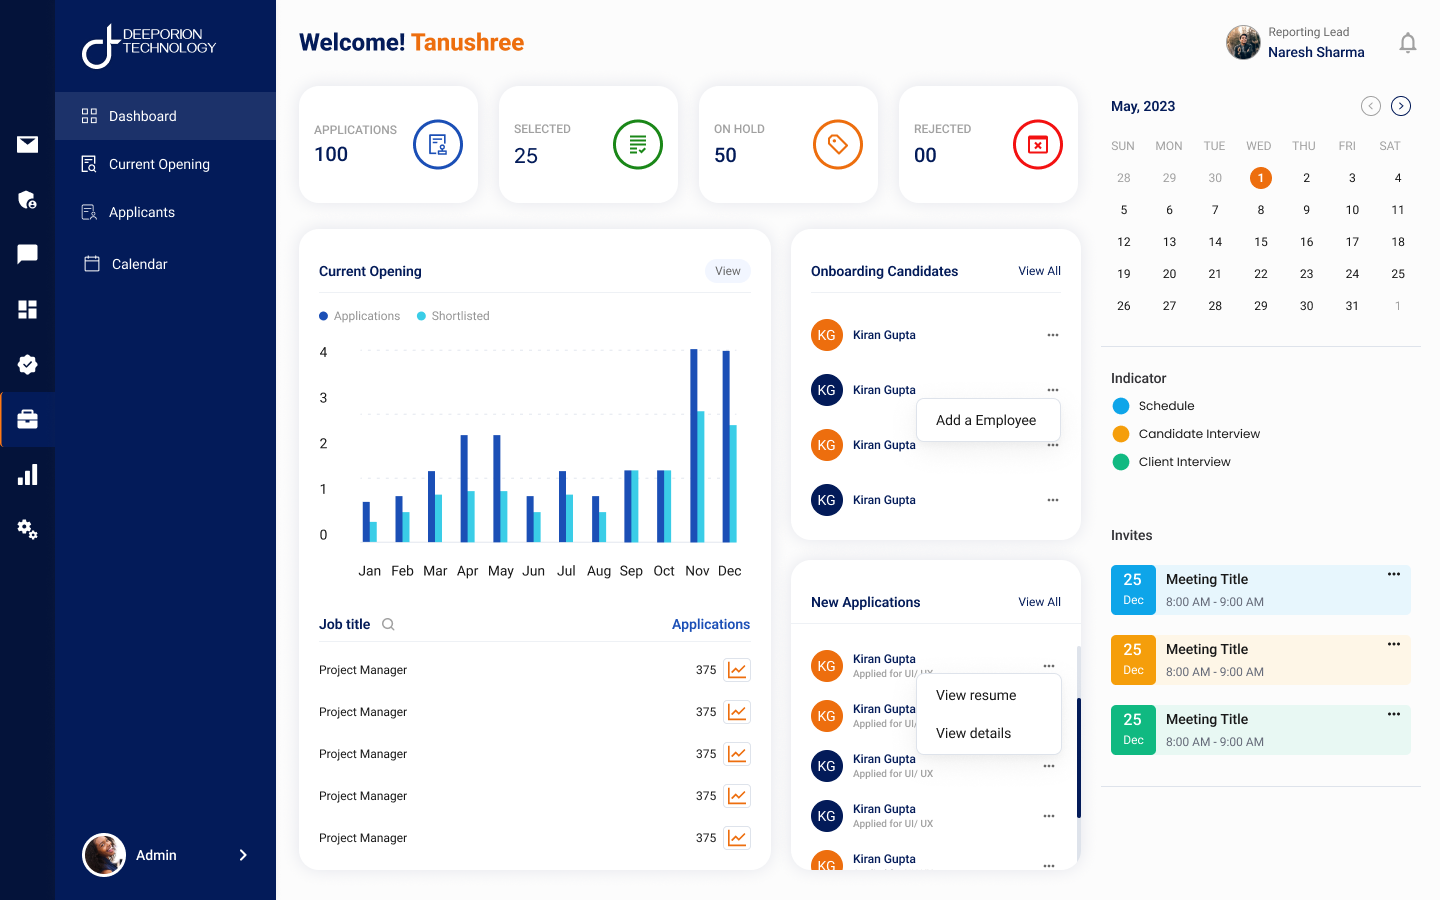Click View All in Onboarding Candidates

pyautogui.click(x=1039, y=271)
